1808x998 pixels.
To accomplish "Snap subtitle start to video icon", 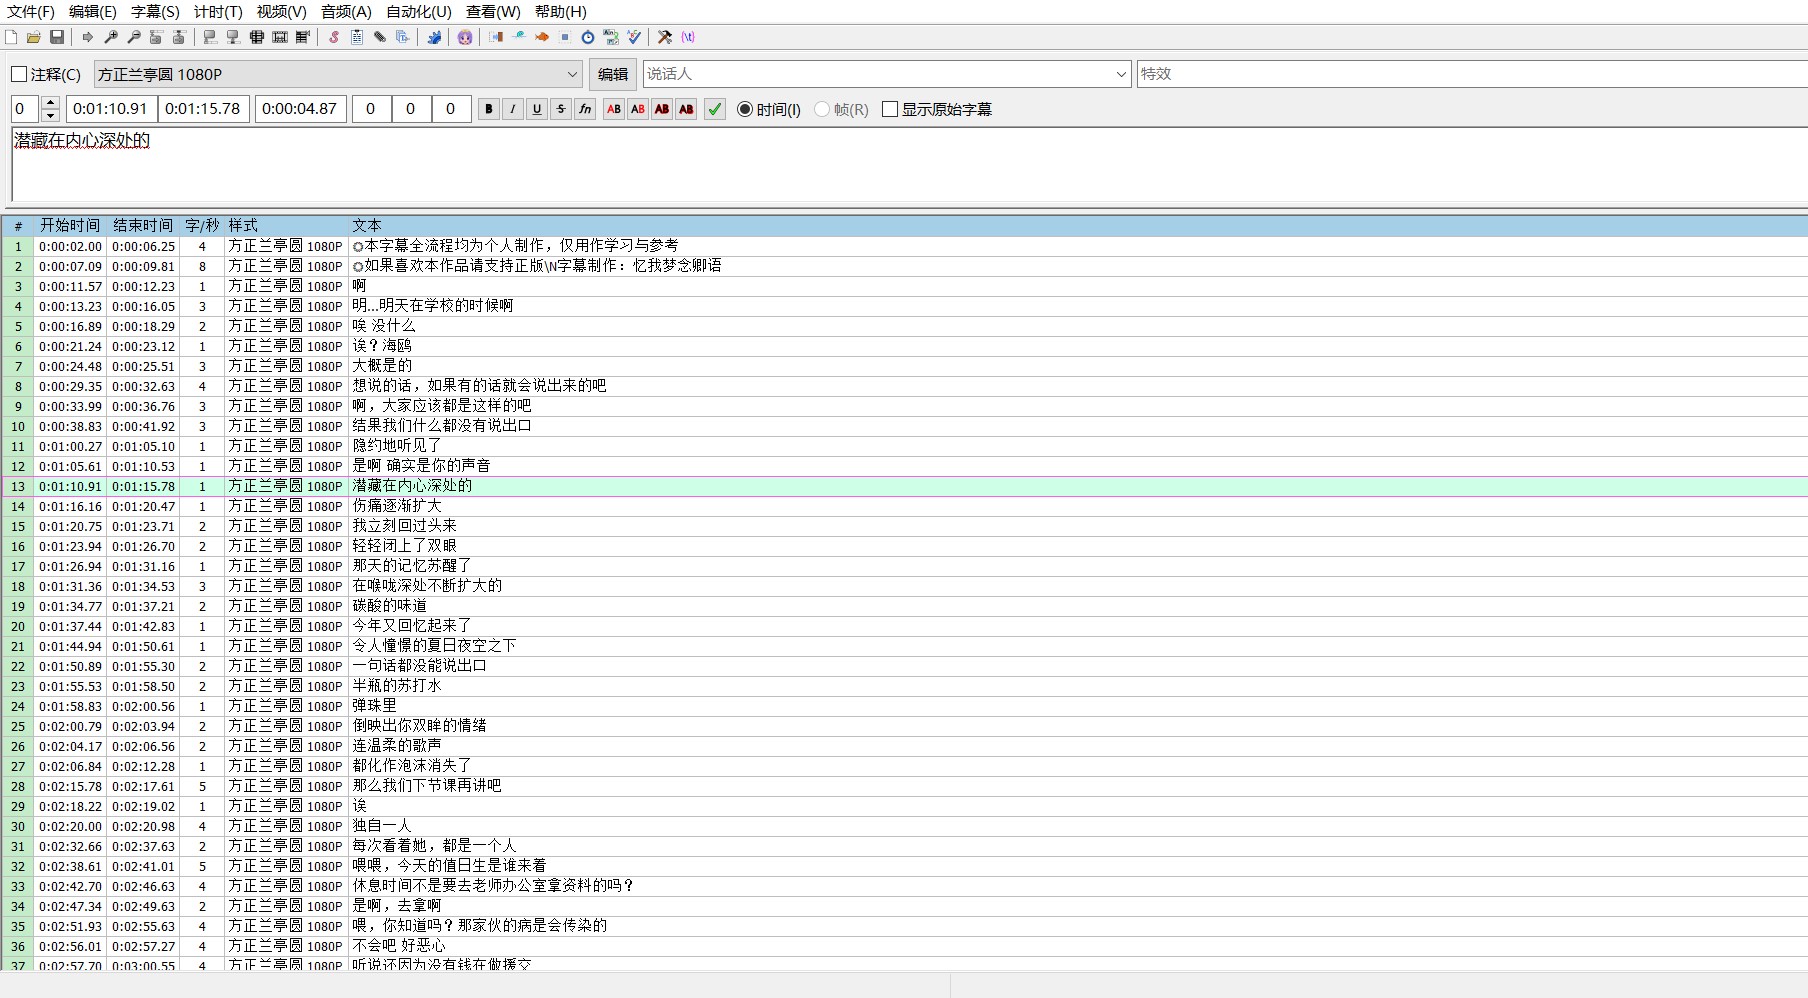I will tap(210, 37).
